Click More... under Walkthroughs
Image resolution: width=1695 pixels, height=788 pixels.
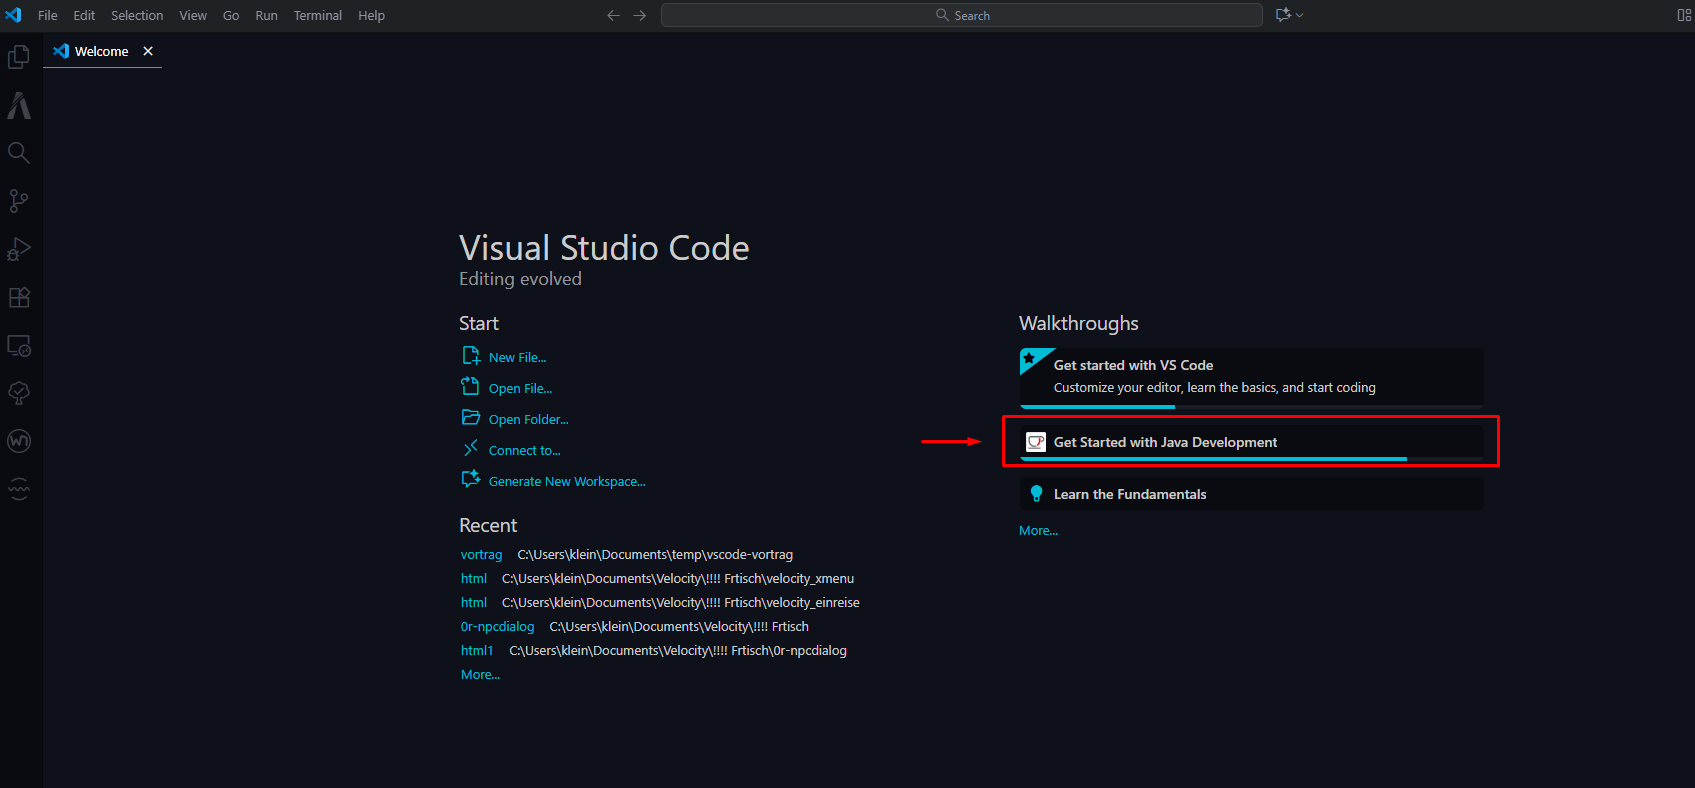click(1038, 531)
